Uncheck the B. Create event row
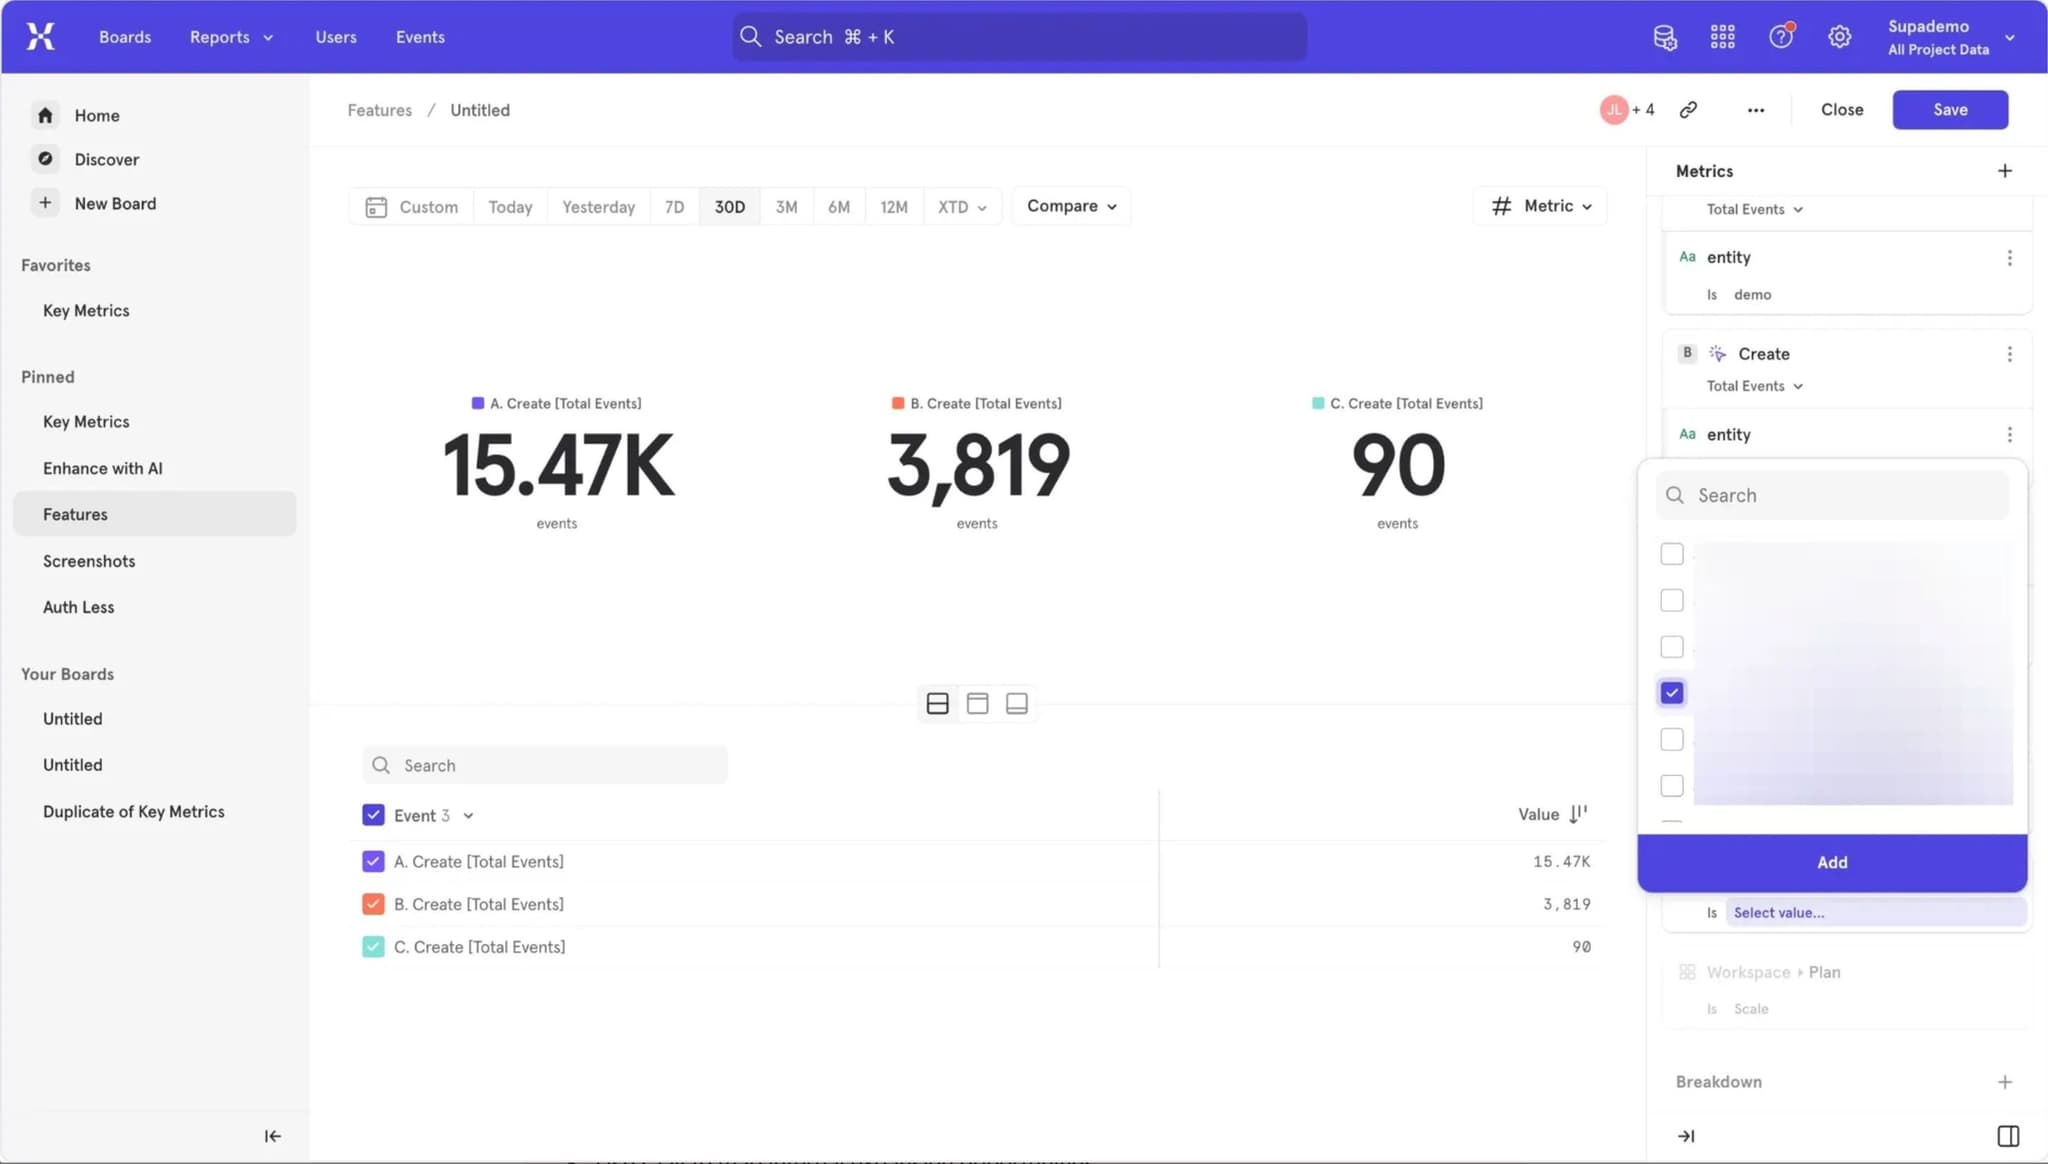 coord(373,903)
